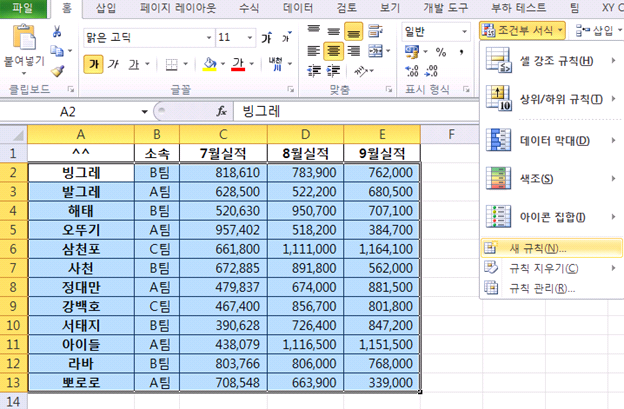Click the Wrap Text icon
This screenshot has width=624, height=409.
pyautogui.click(x=375, y=31)
